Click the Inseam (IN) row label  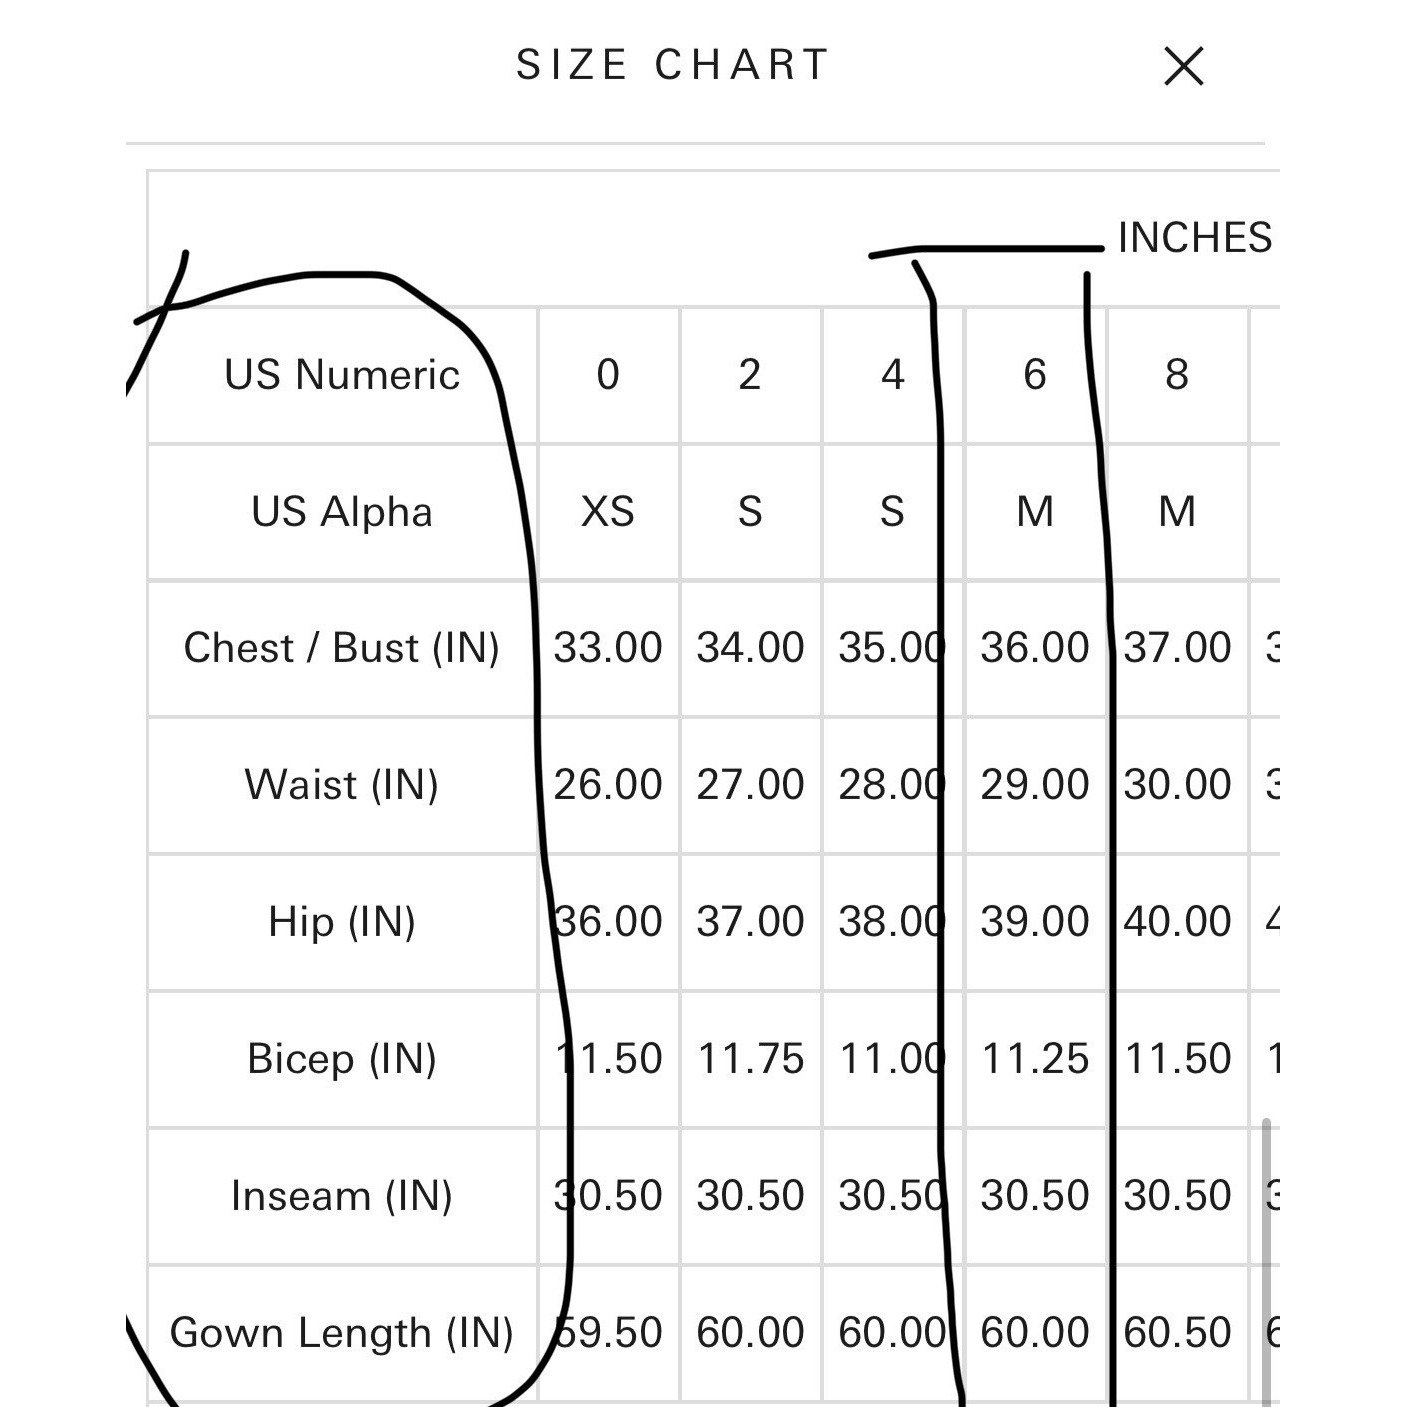pyautogui.click(x=342, y=1196)
